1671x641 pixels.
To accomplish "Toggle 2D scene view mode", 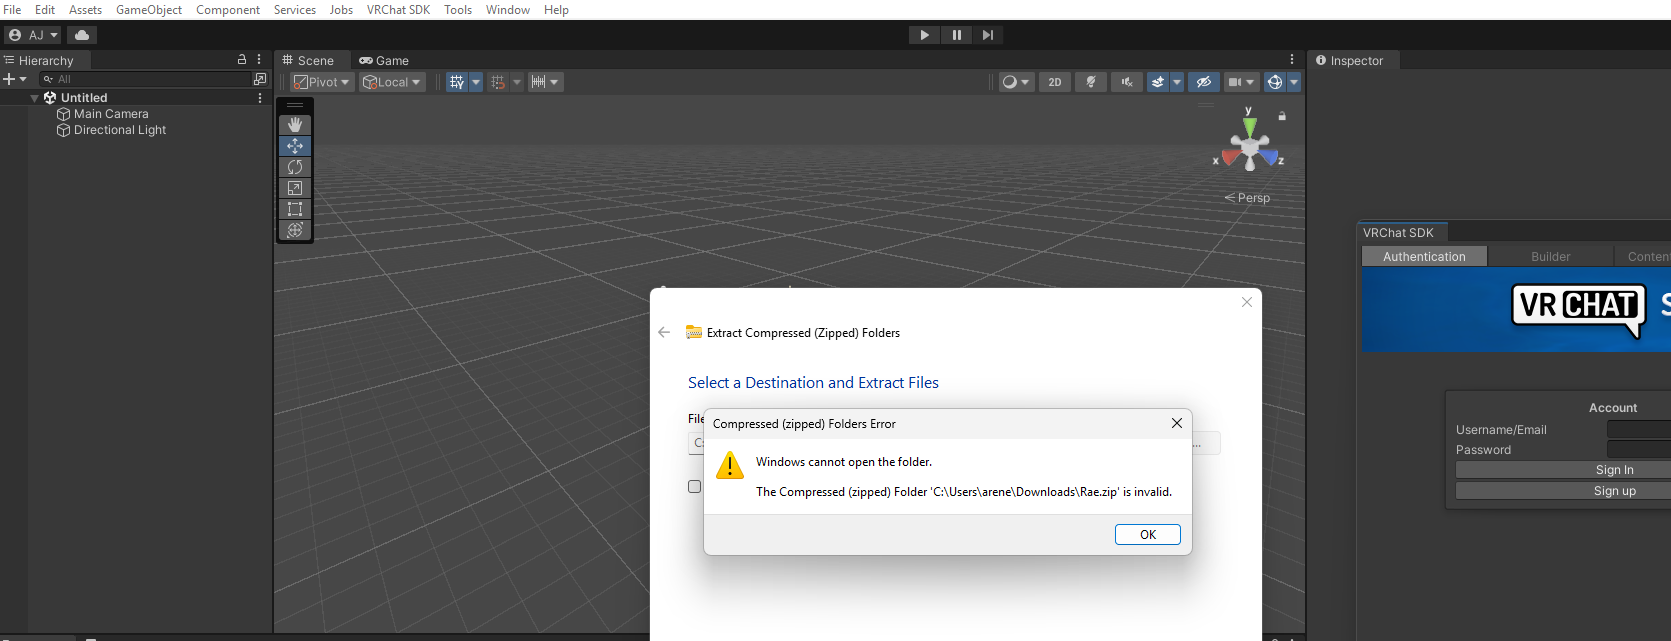I will [1055, 82].
